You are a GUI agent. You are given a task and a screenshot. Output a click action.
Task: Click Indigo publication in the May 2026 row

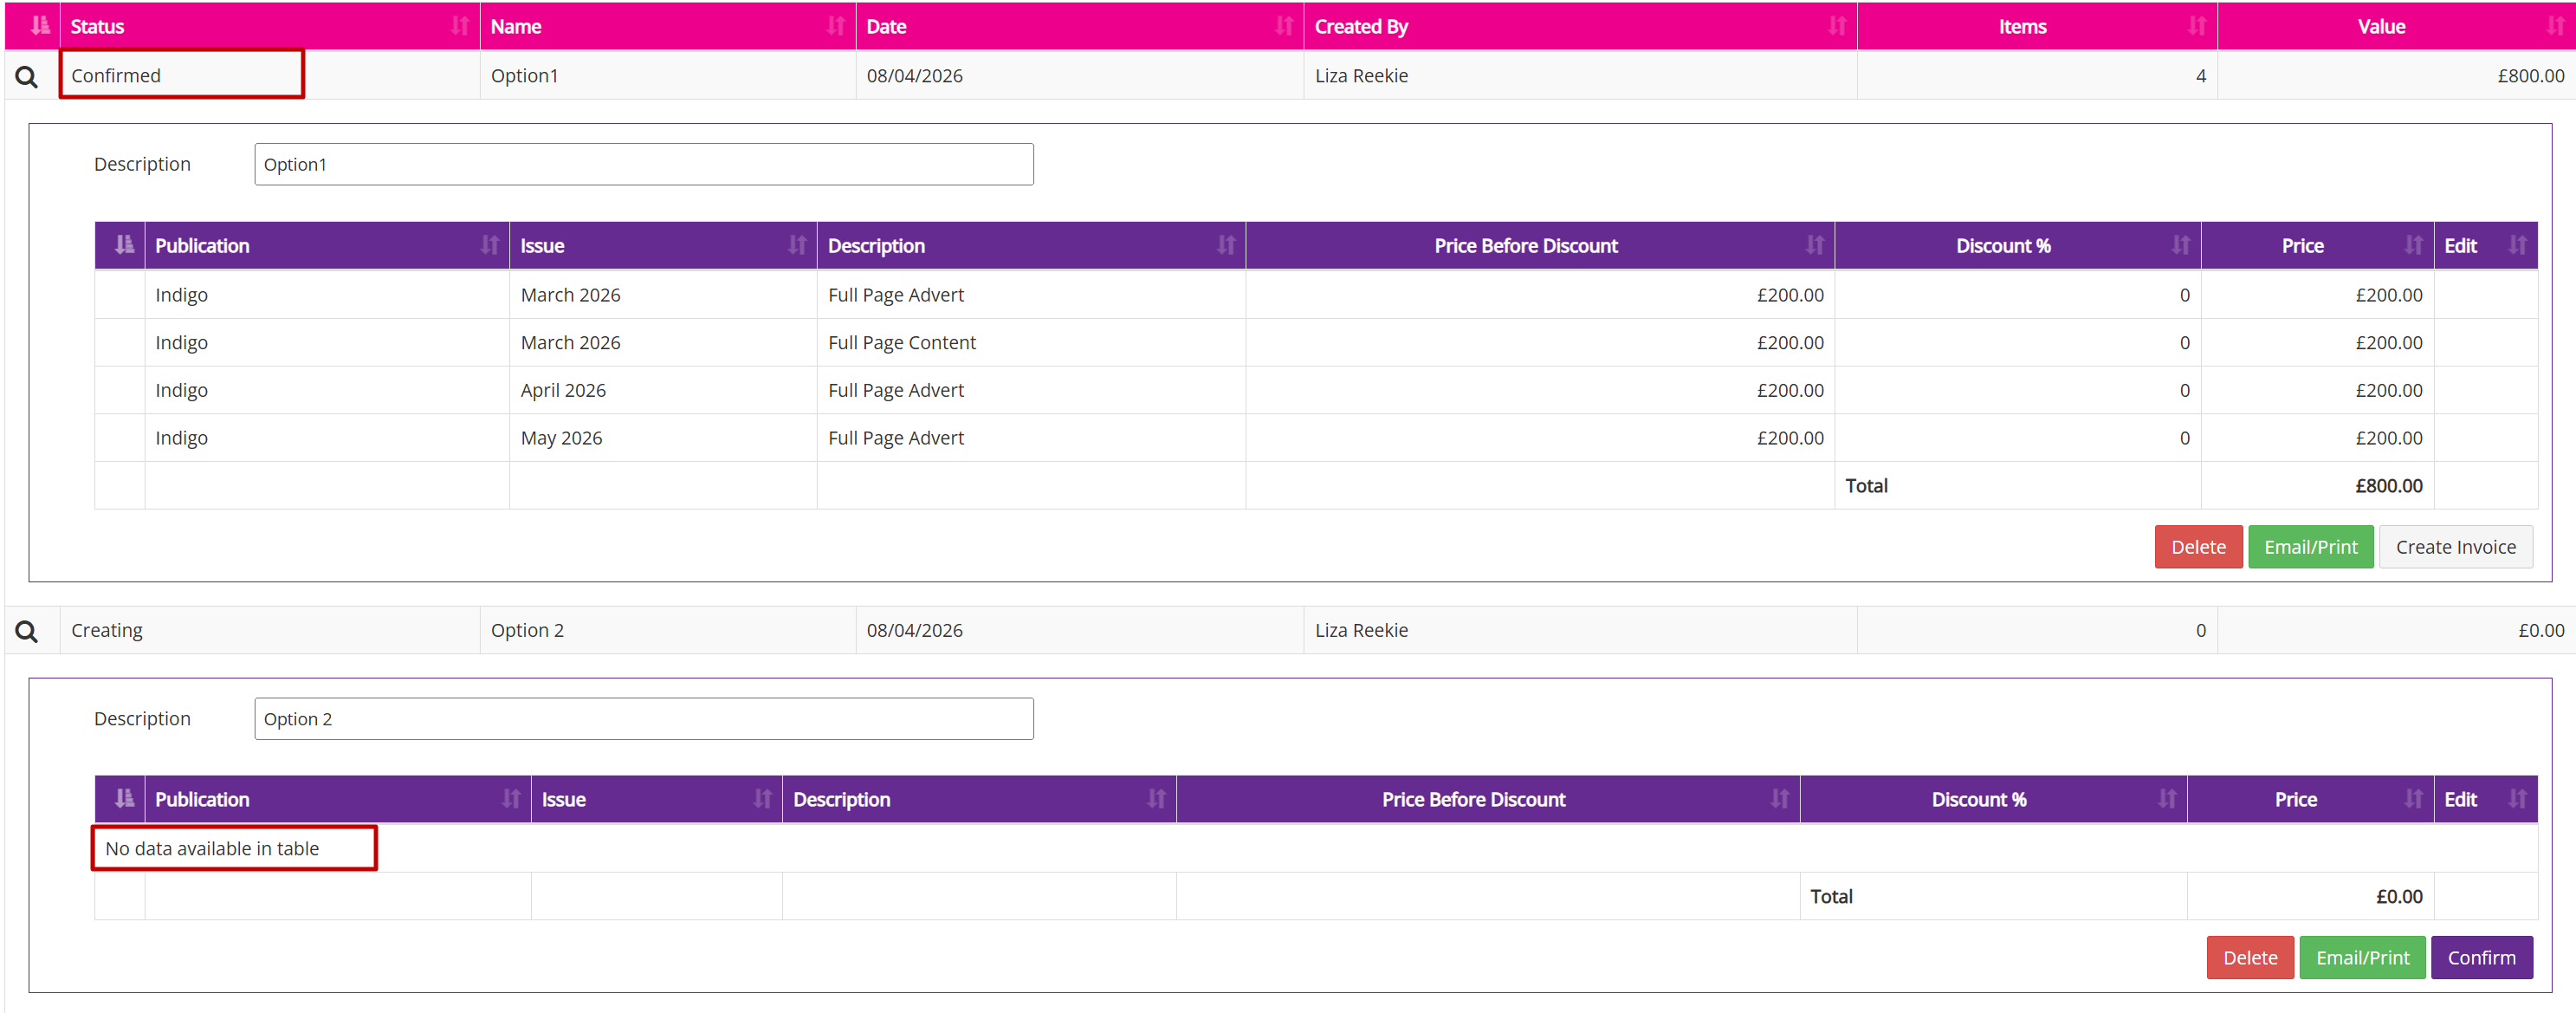click(x=327, y=438)
